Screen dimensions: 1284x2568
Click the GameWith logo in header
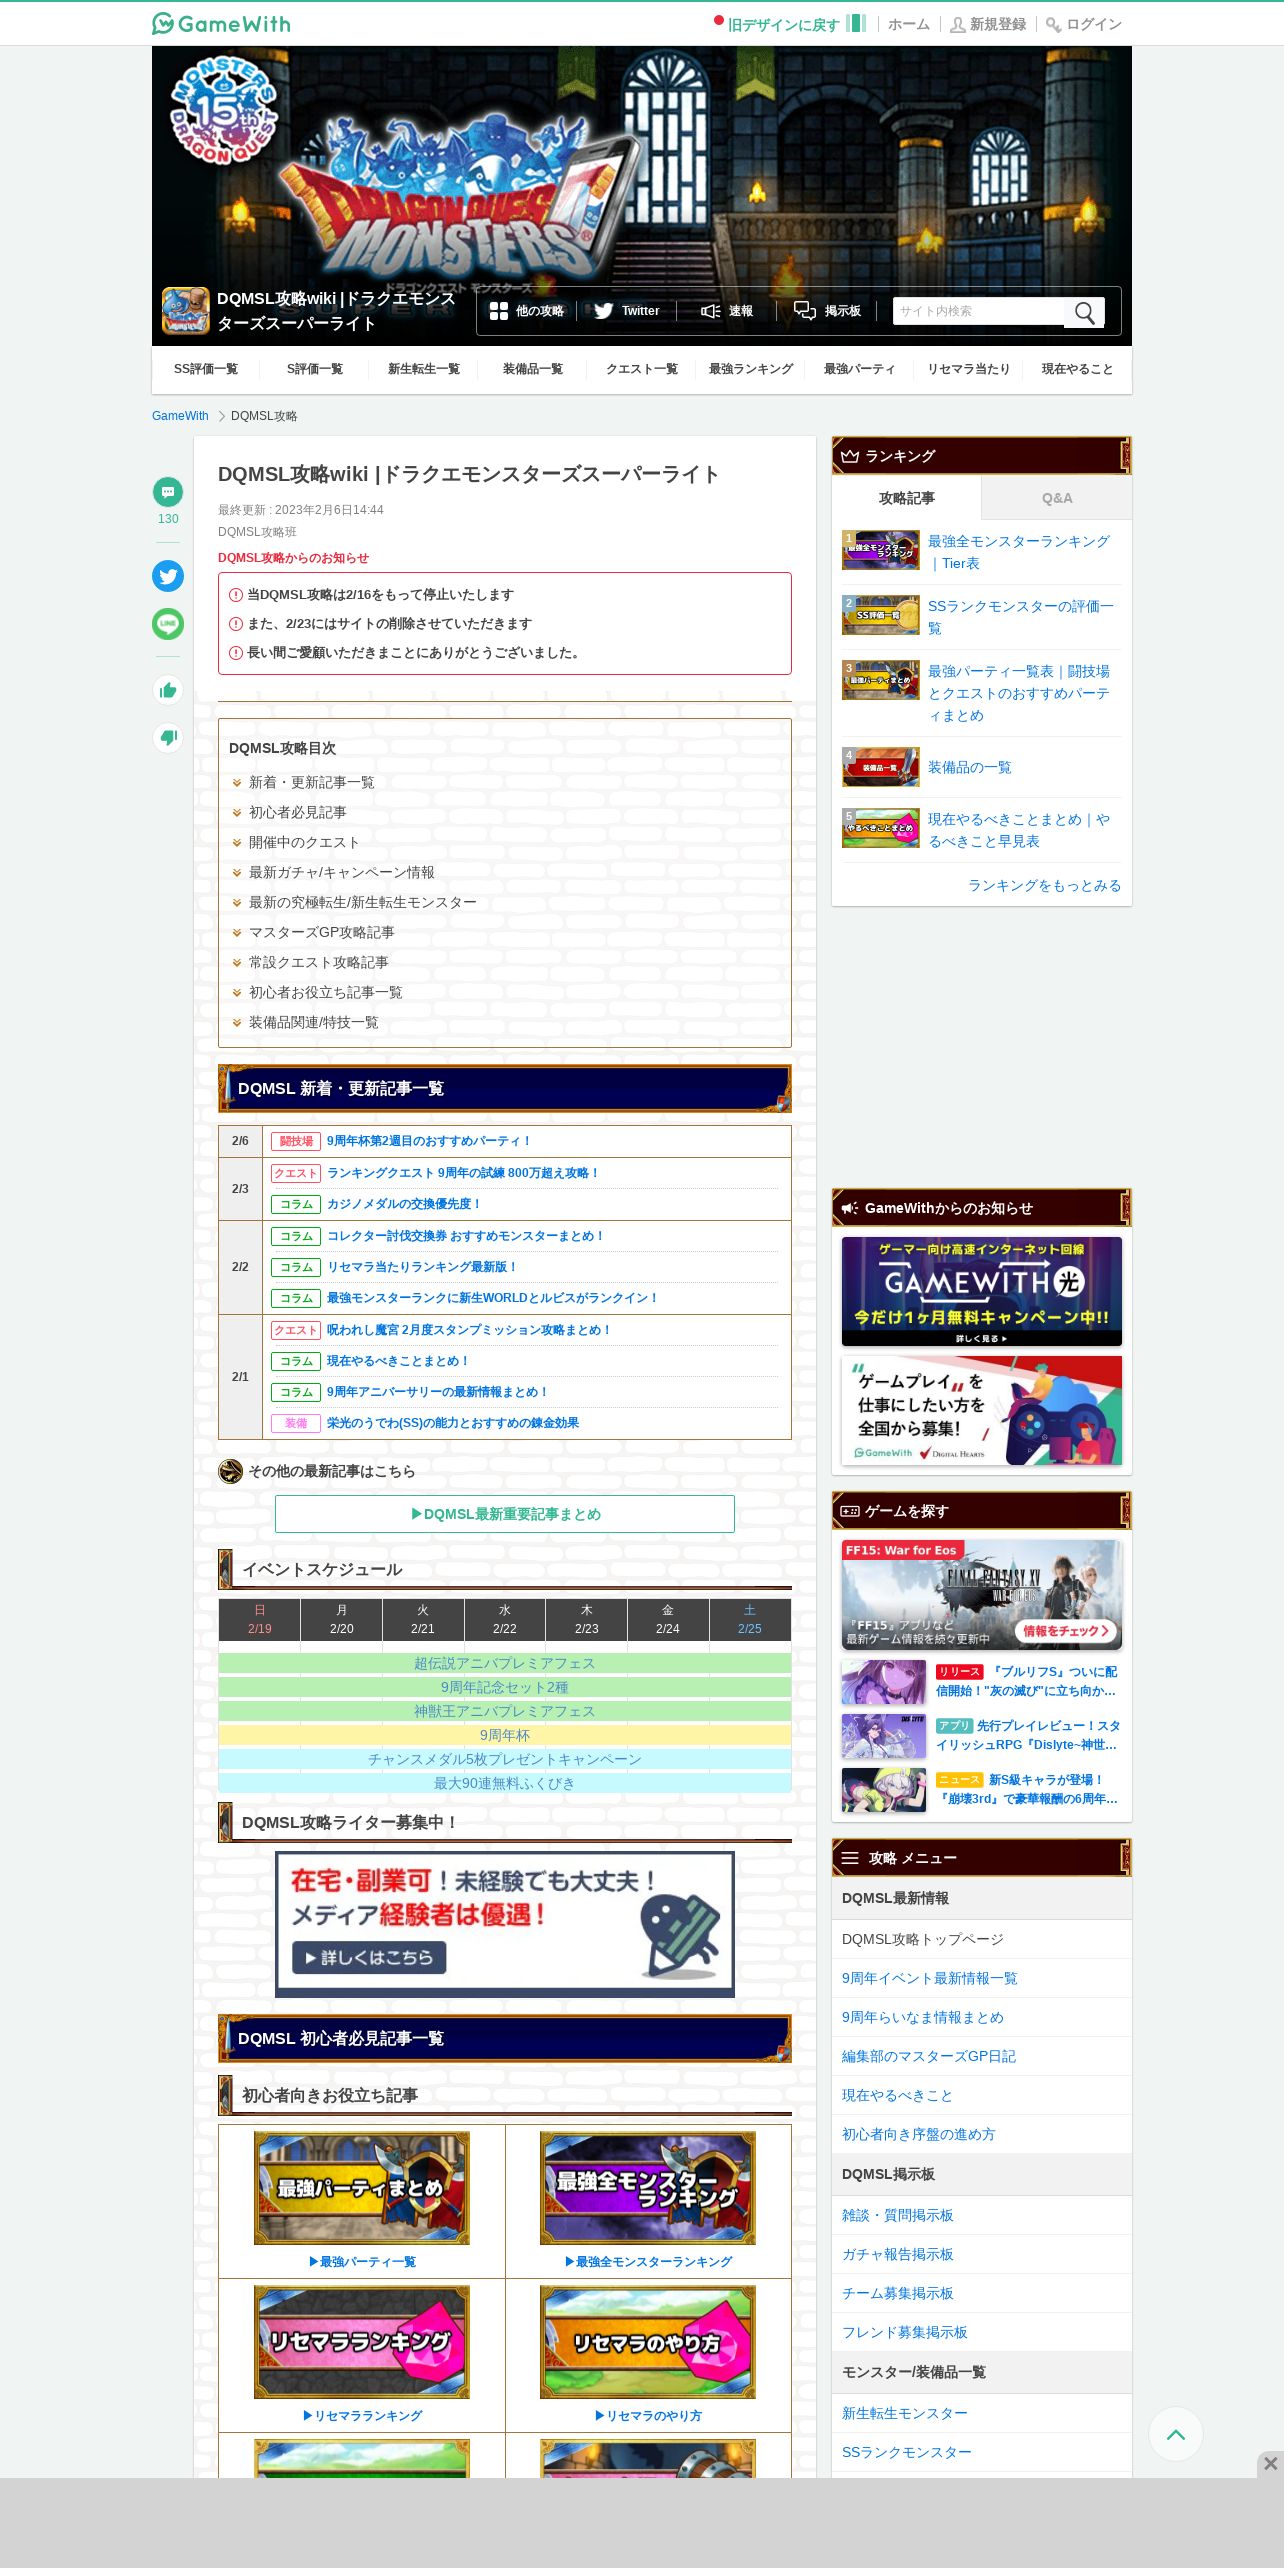(x=221, y=24)
